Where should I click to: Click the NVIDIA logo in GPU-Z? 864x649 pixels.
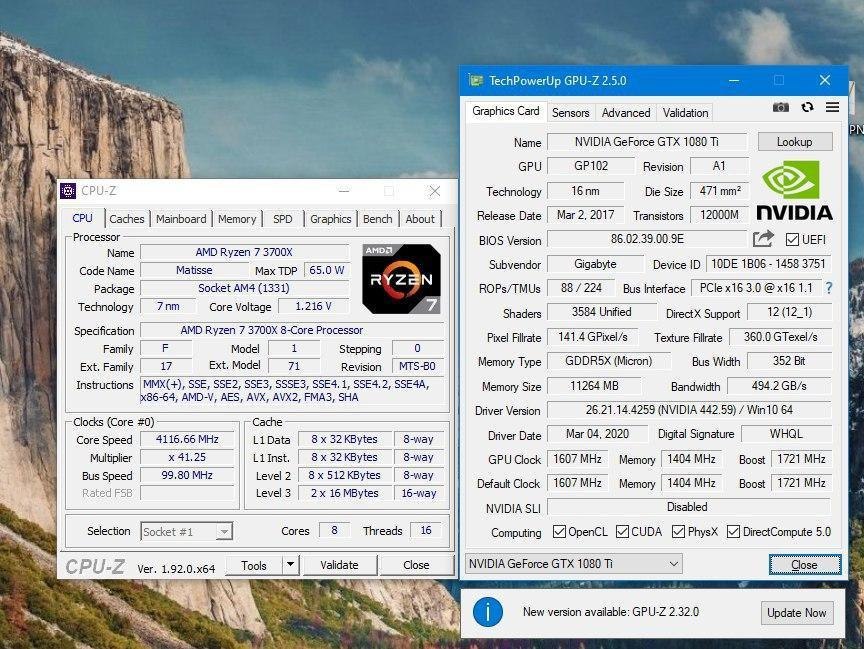point(794,191)
